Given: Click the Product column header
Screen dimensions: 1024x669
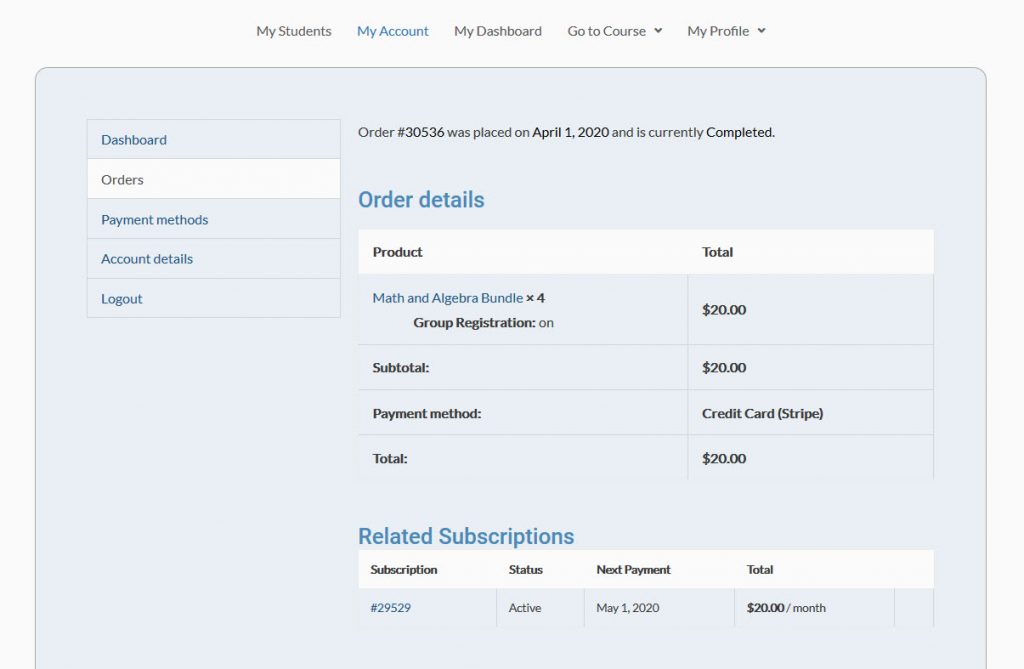Looking at the screenshot, I should tap(397, 252).
